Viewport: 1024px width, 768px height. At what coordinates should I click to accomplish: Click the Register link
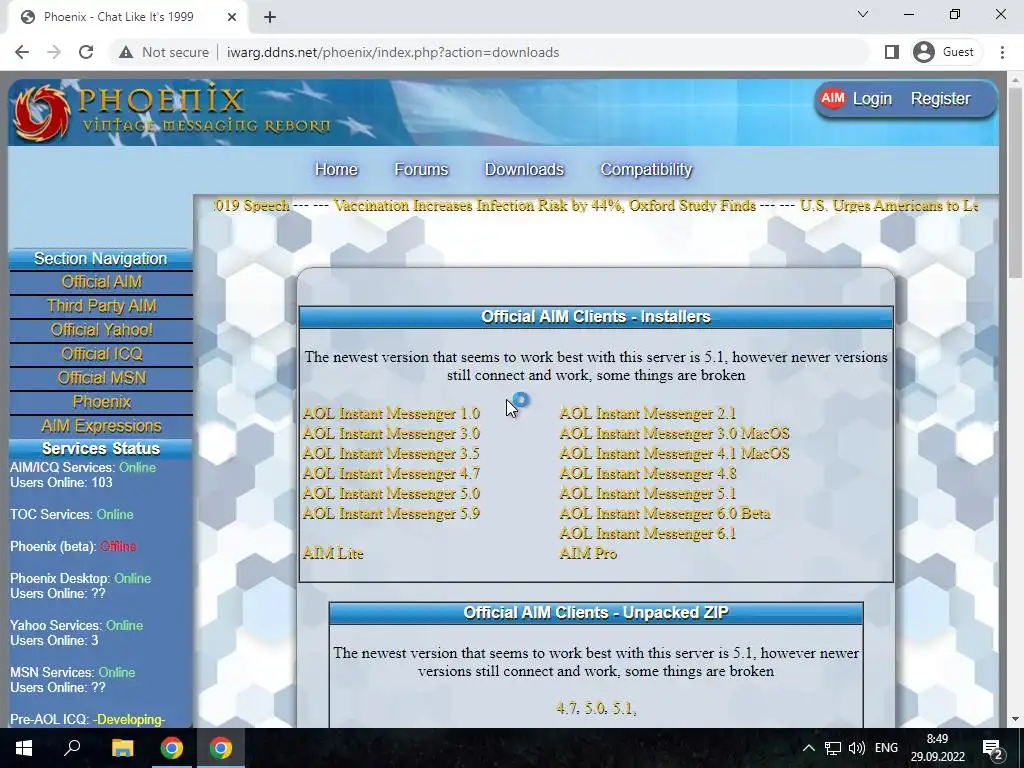(940, 99)
